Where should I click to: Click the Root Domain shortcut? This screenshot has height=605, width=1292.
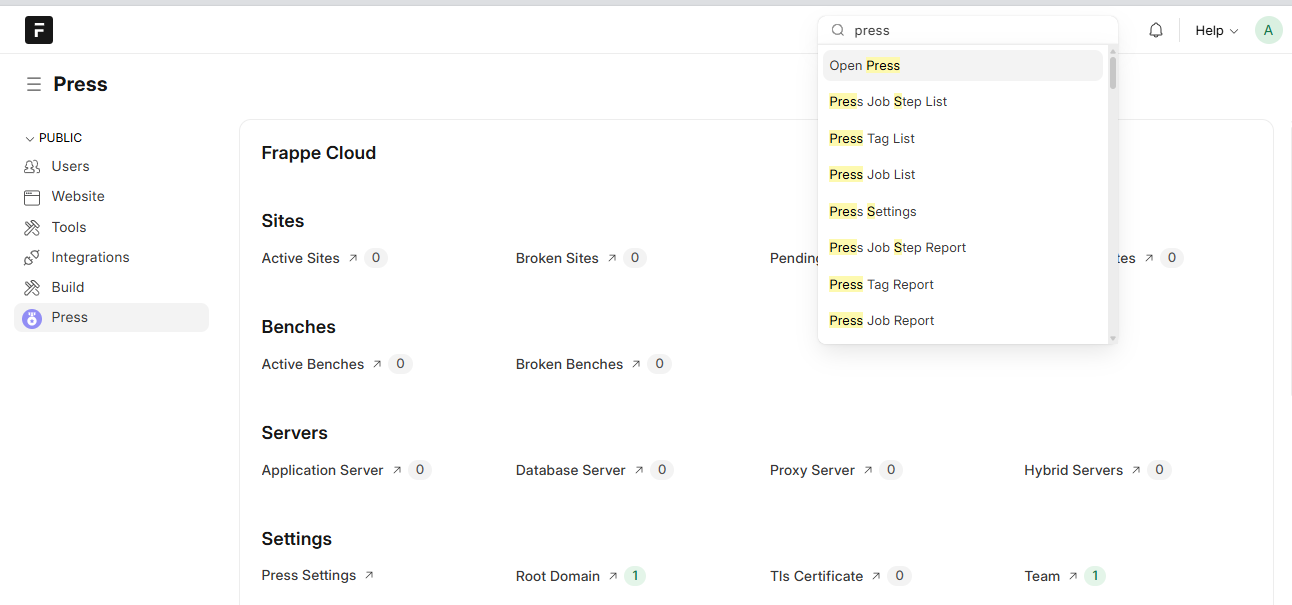(558, 576)
